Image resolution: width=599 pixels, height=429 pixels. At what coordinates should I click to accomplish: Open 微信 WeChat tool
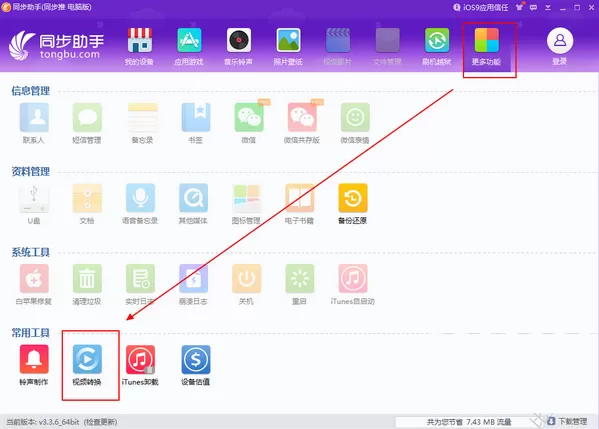coord(249,123)
